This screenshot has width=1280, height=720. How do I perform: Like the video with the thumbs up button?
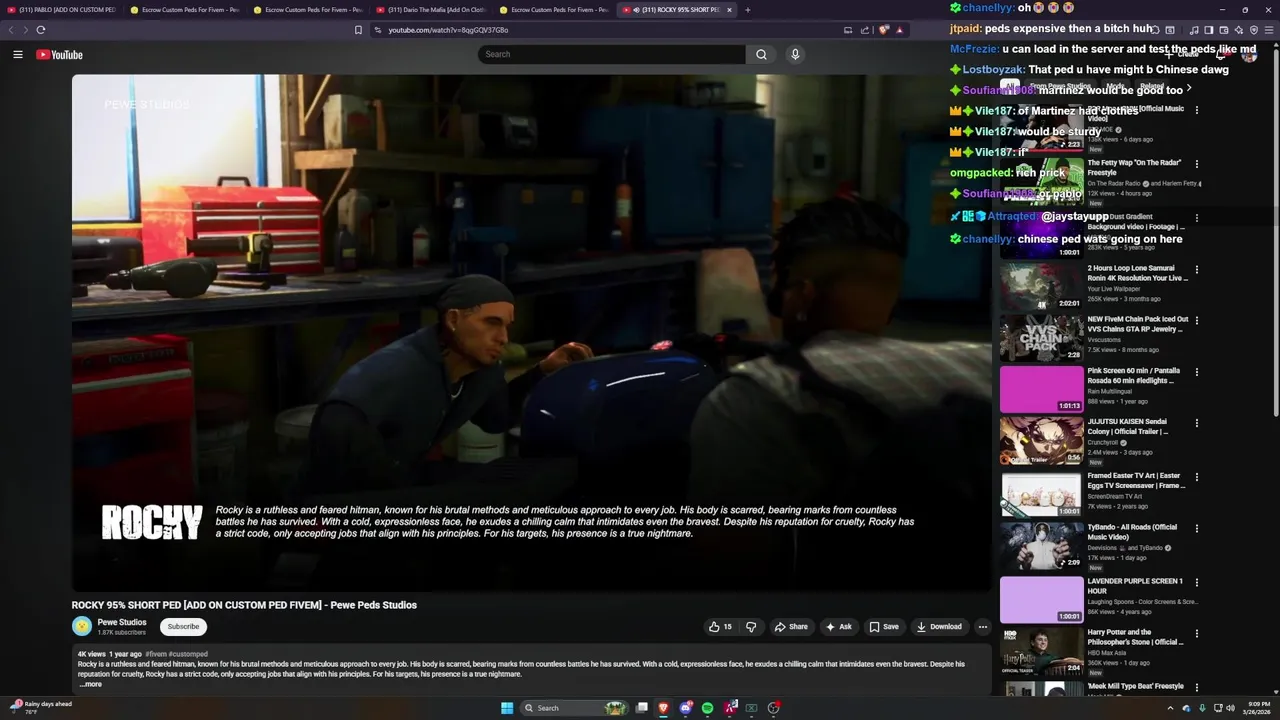click(720, 627)
